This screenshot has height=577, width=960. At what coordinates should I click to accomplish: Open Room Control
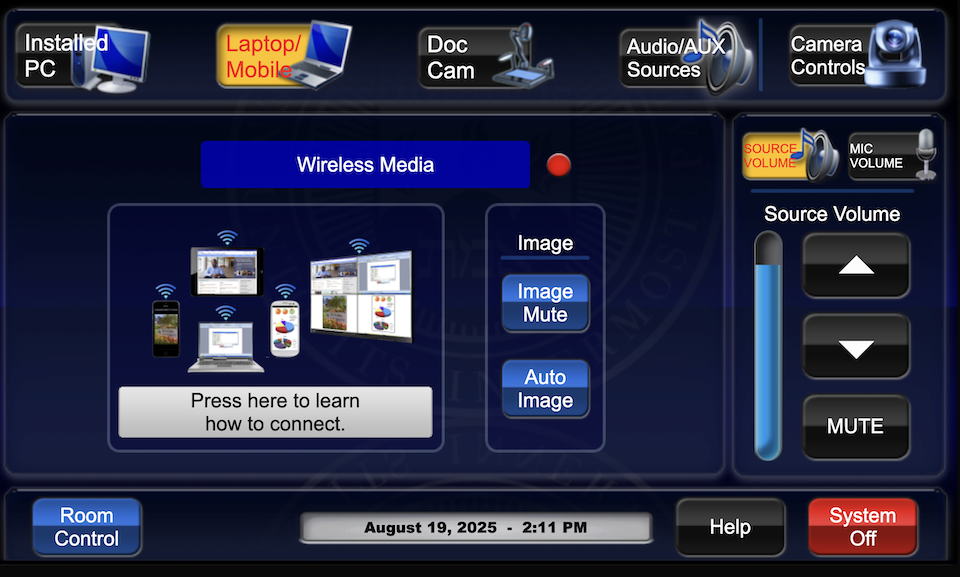pos(87,527)
